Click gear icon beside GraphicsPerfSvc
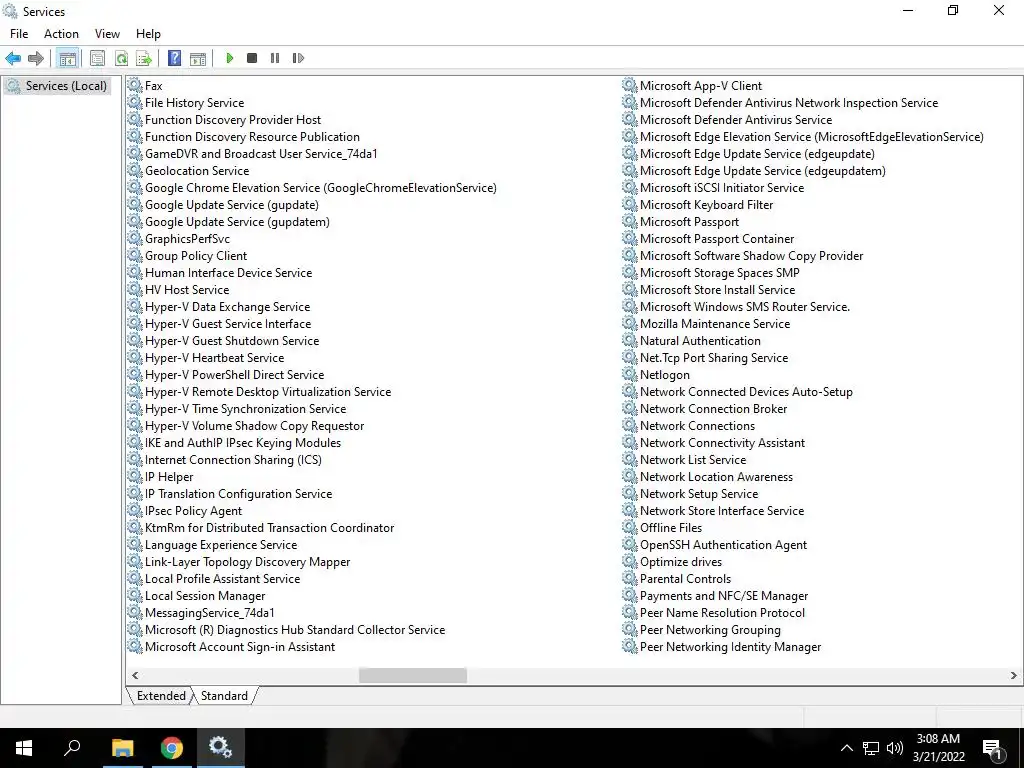 point(135,238)
